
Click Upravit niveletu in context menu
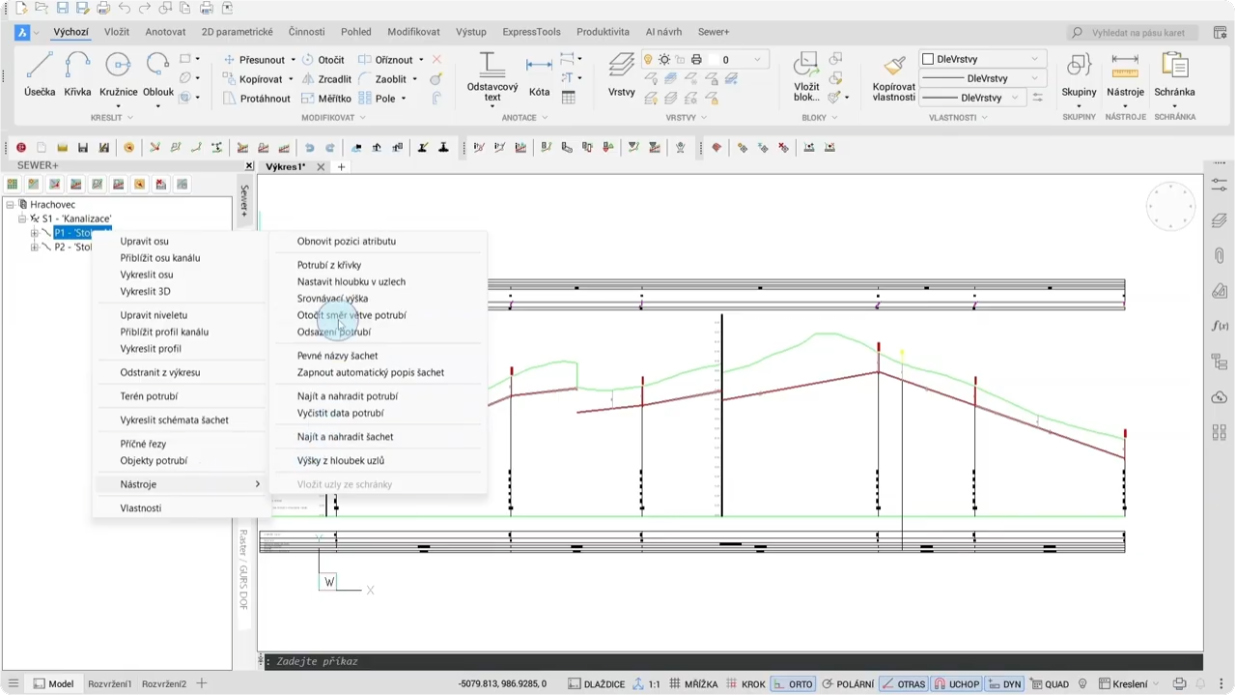point(154,315)
